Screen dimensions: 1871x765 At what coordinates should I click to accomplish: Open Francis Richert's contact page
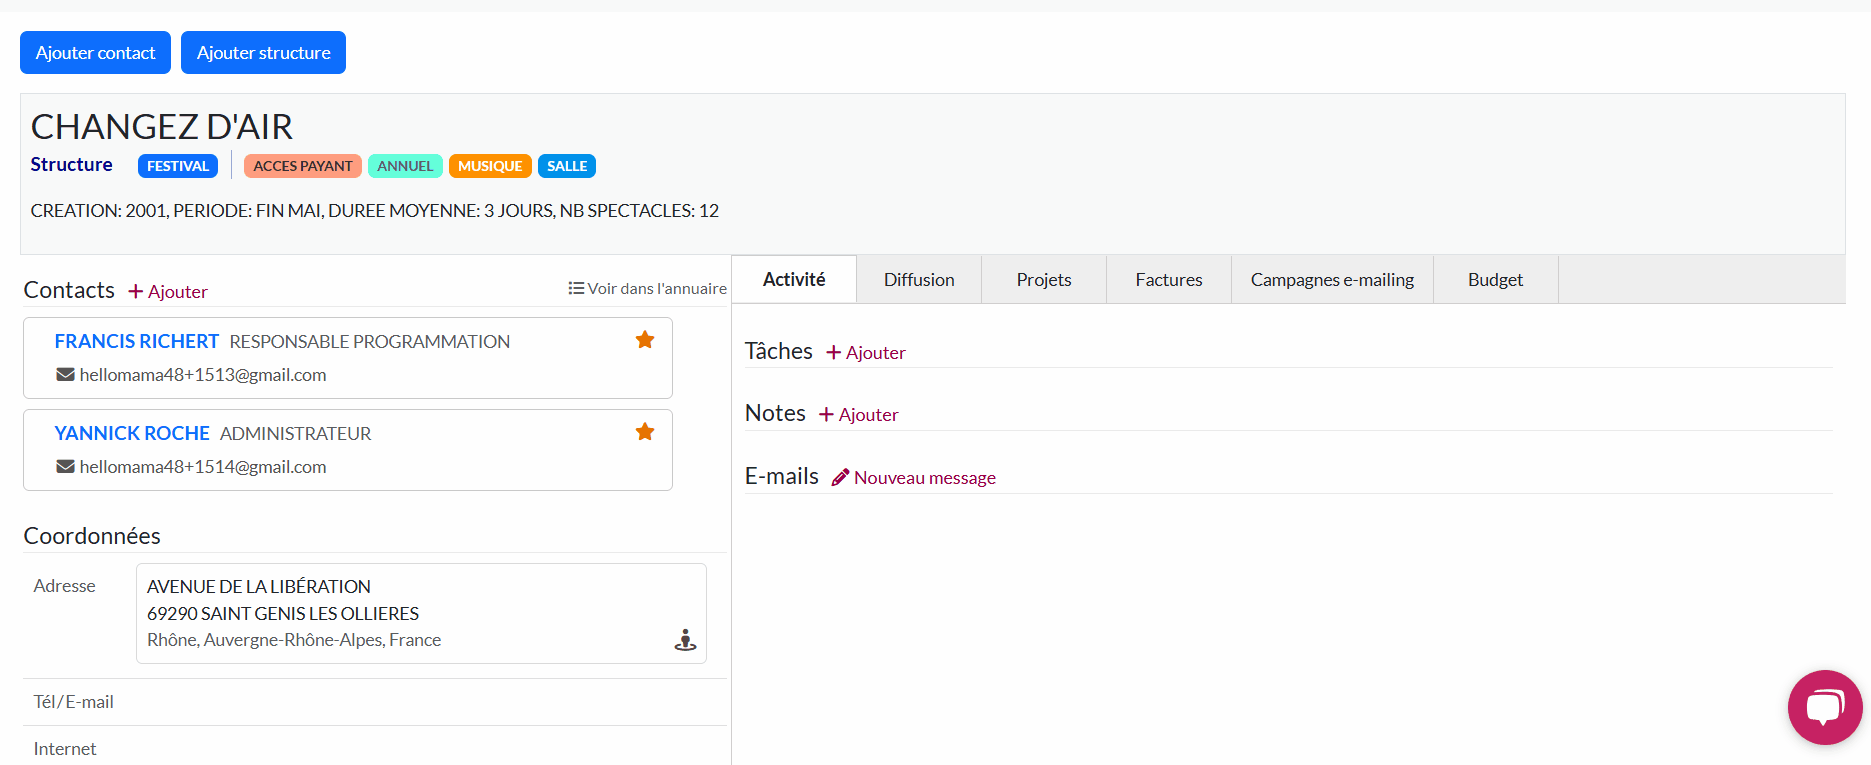(136, 342)
